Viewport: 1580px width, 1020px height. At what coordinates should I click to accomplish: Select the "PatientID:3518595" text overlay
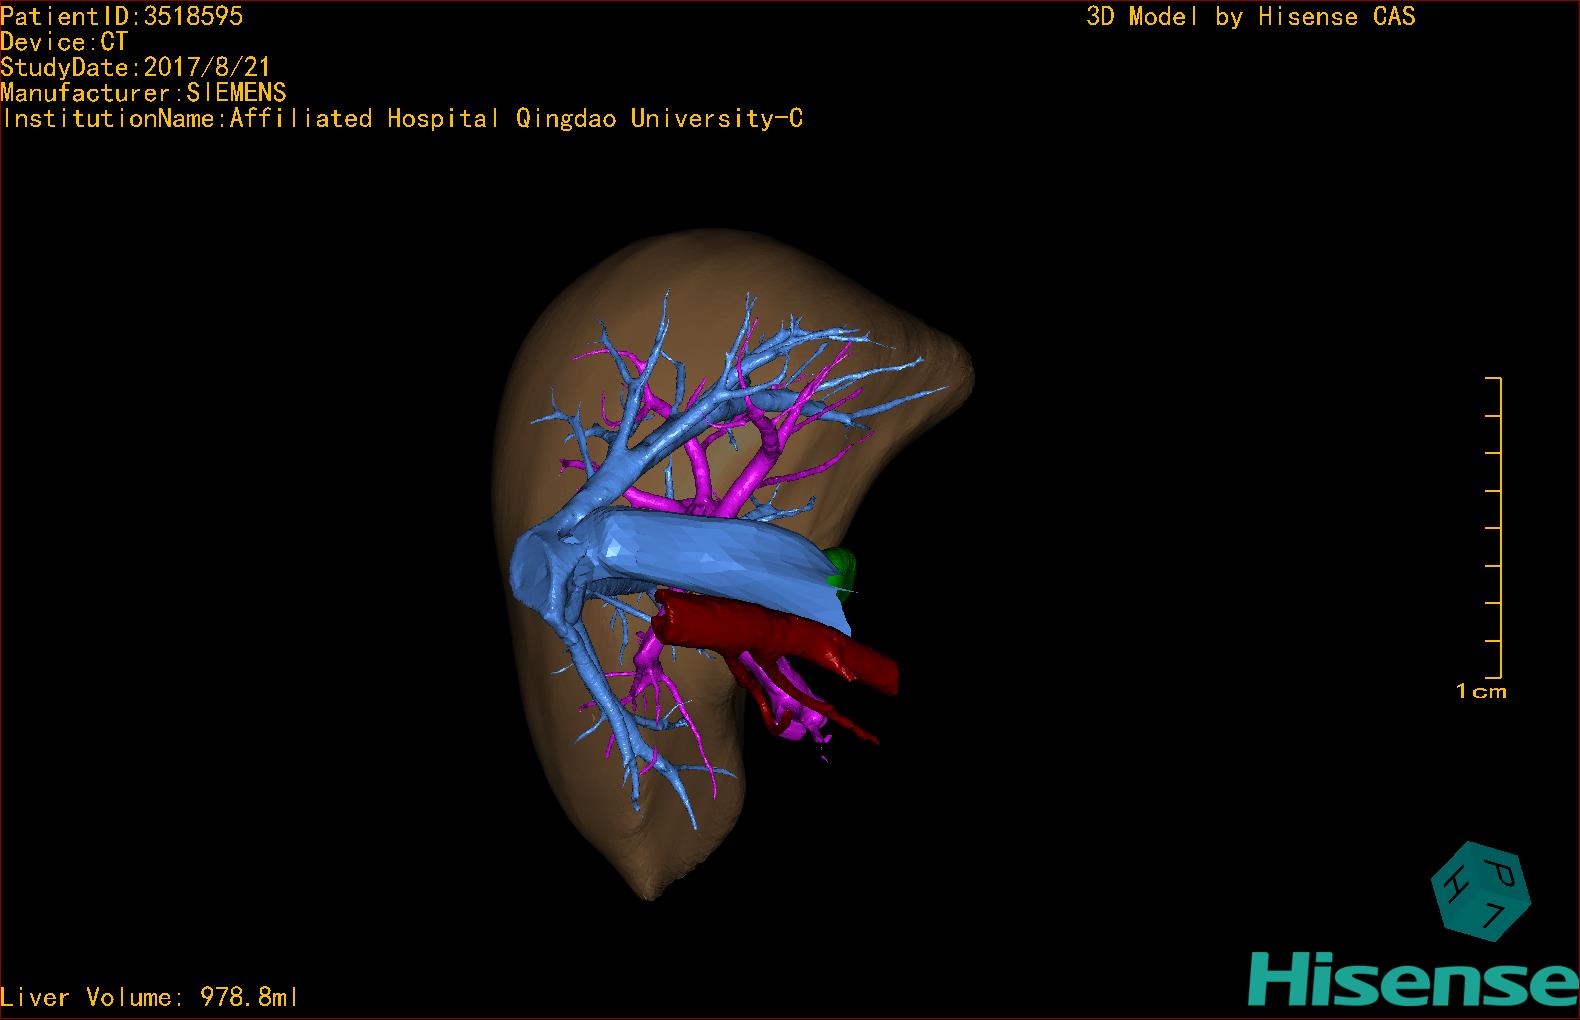point(122,16)
